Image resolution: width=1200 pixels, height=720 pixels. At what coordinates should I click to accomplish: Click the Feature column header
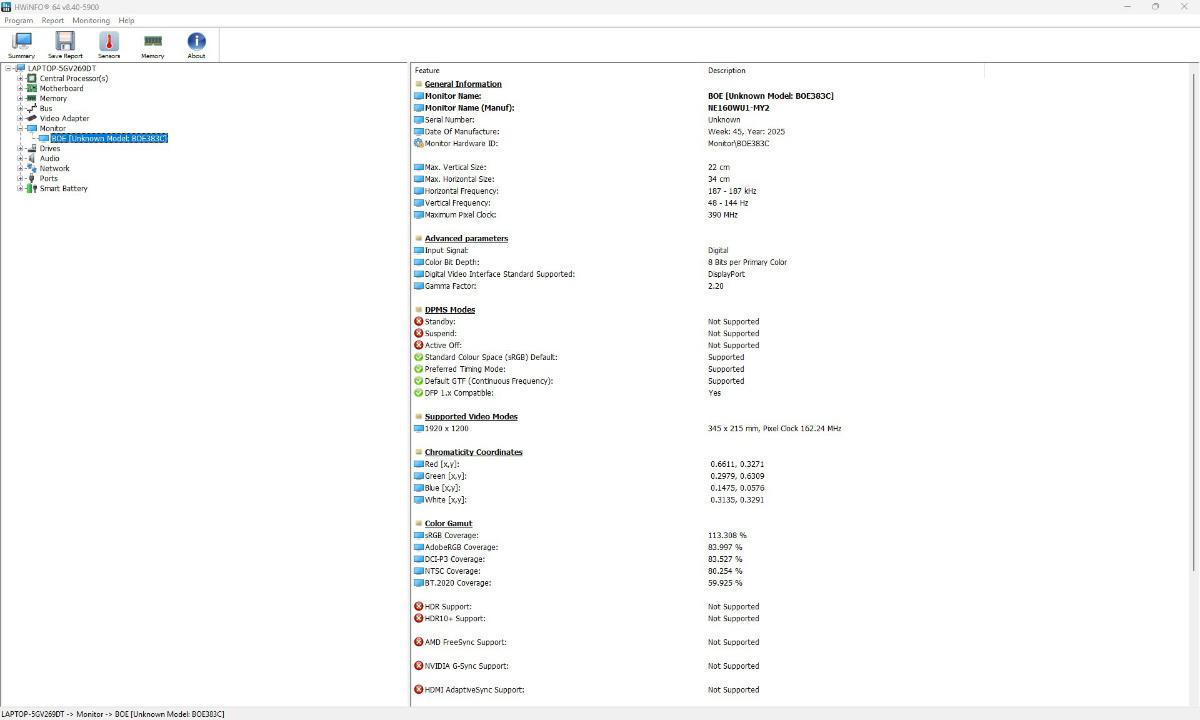[x=557, y=70]
